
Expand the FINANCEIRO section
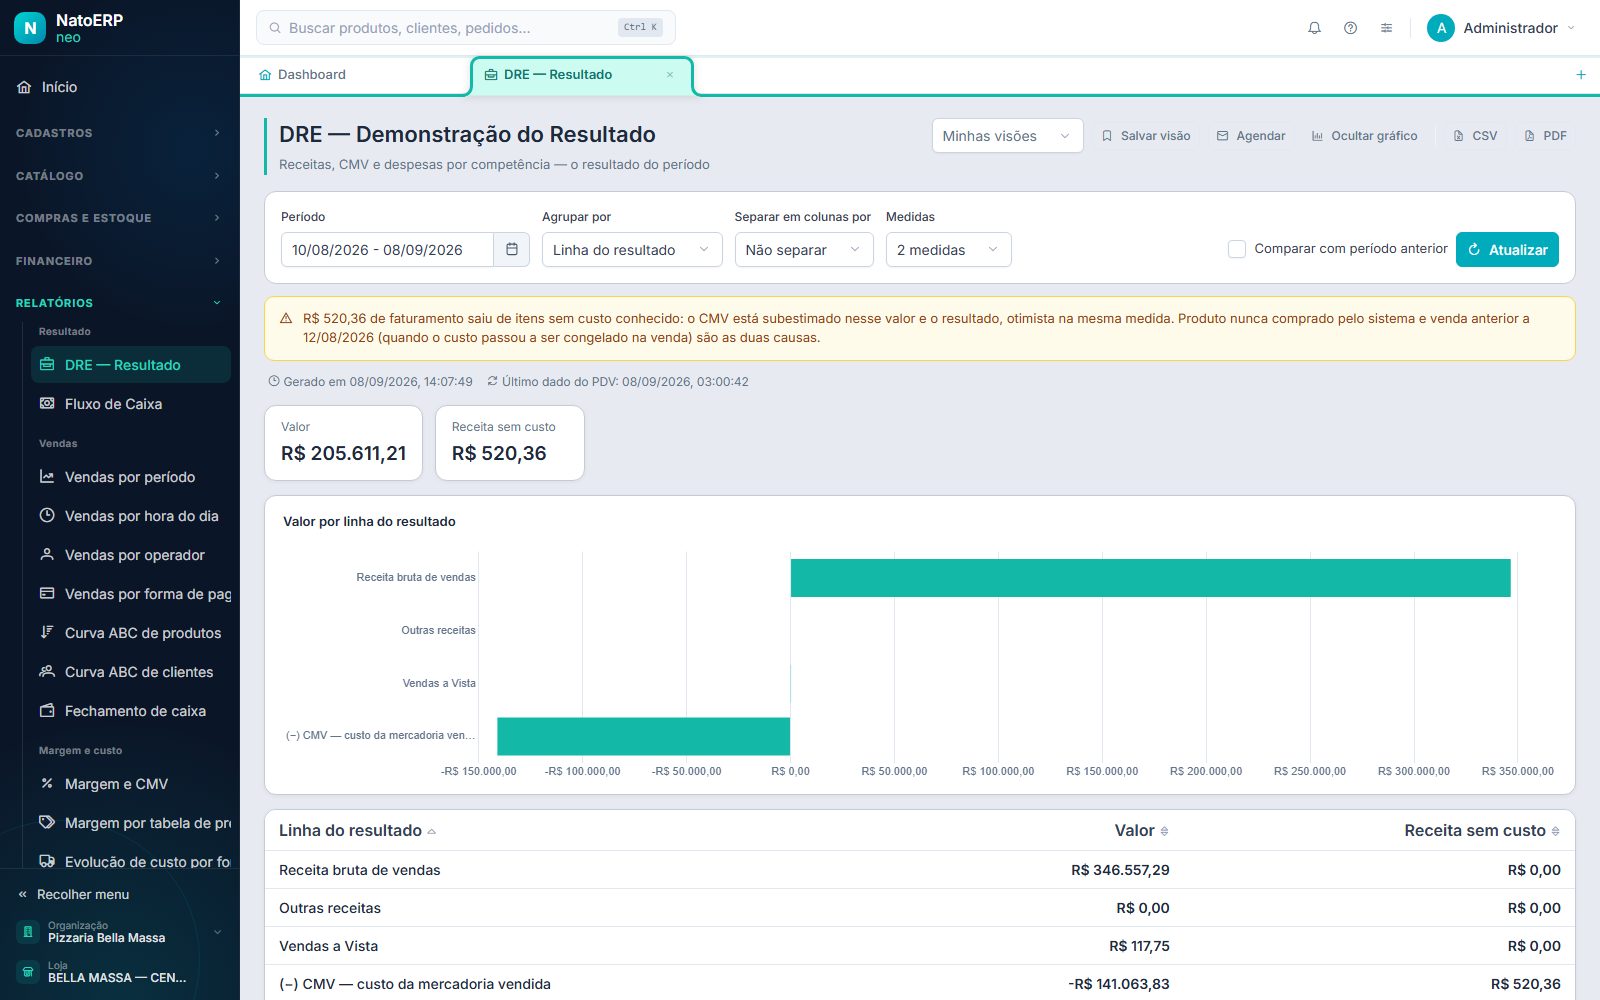click(x=120, y=261)
